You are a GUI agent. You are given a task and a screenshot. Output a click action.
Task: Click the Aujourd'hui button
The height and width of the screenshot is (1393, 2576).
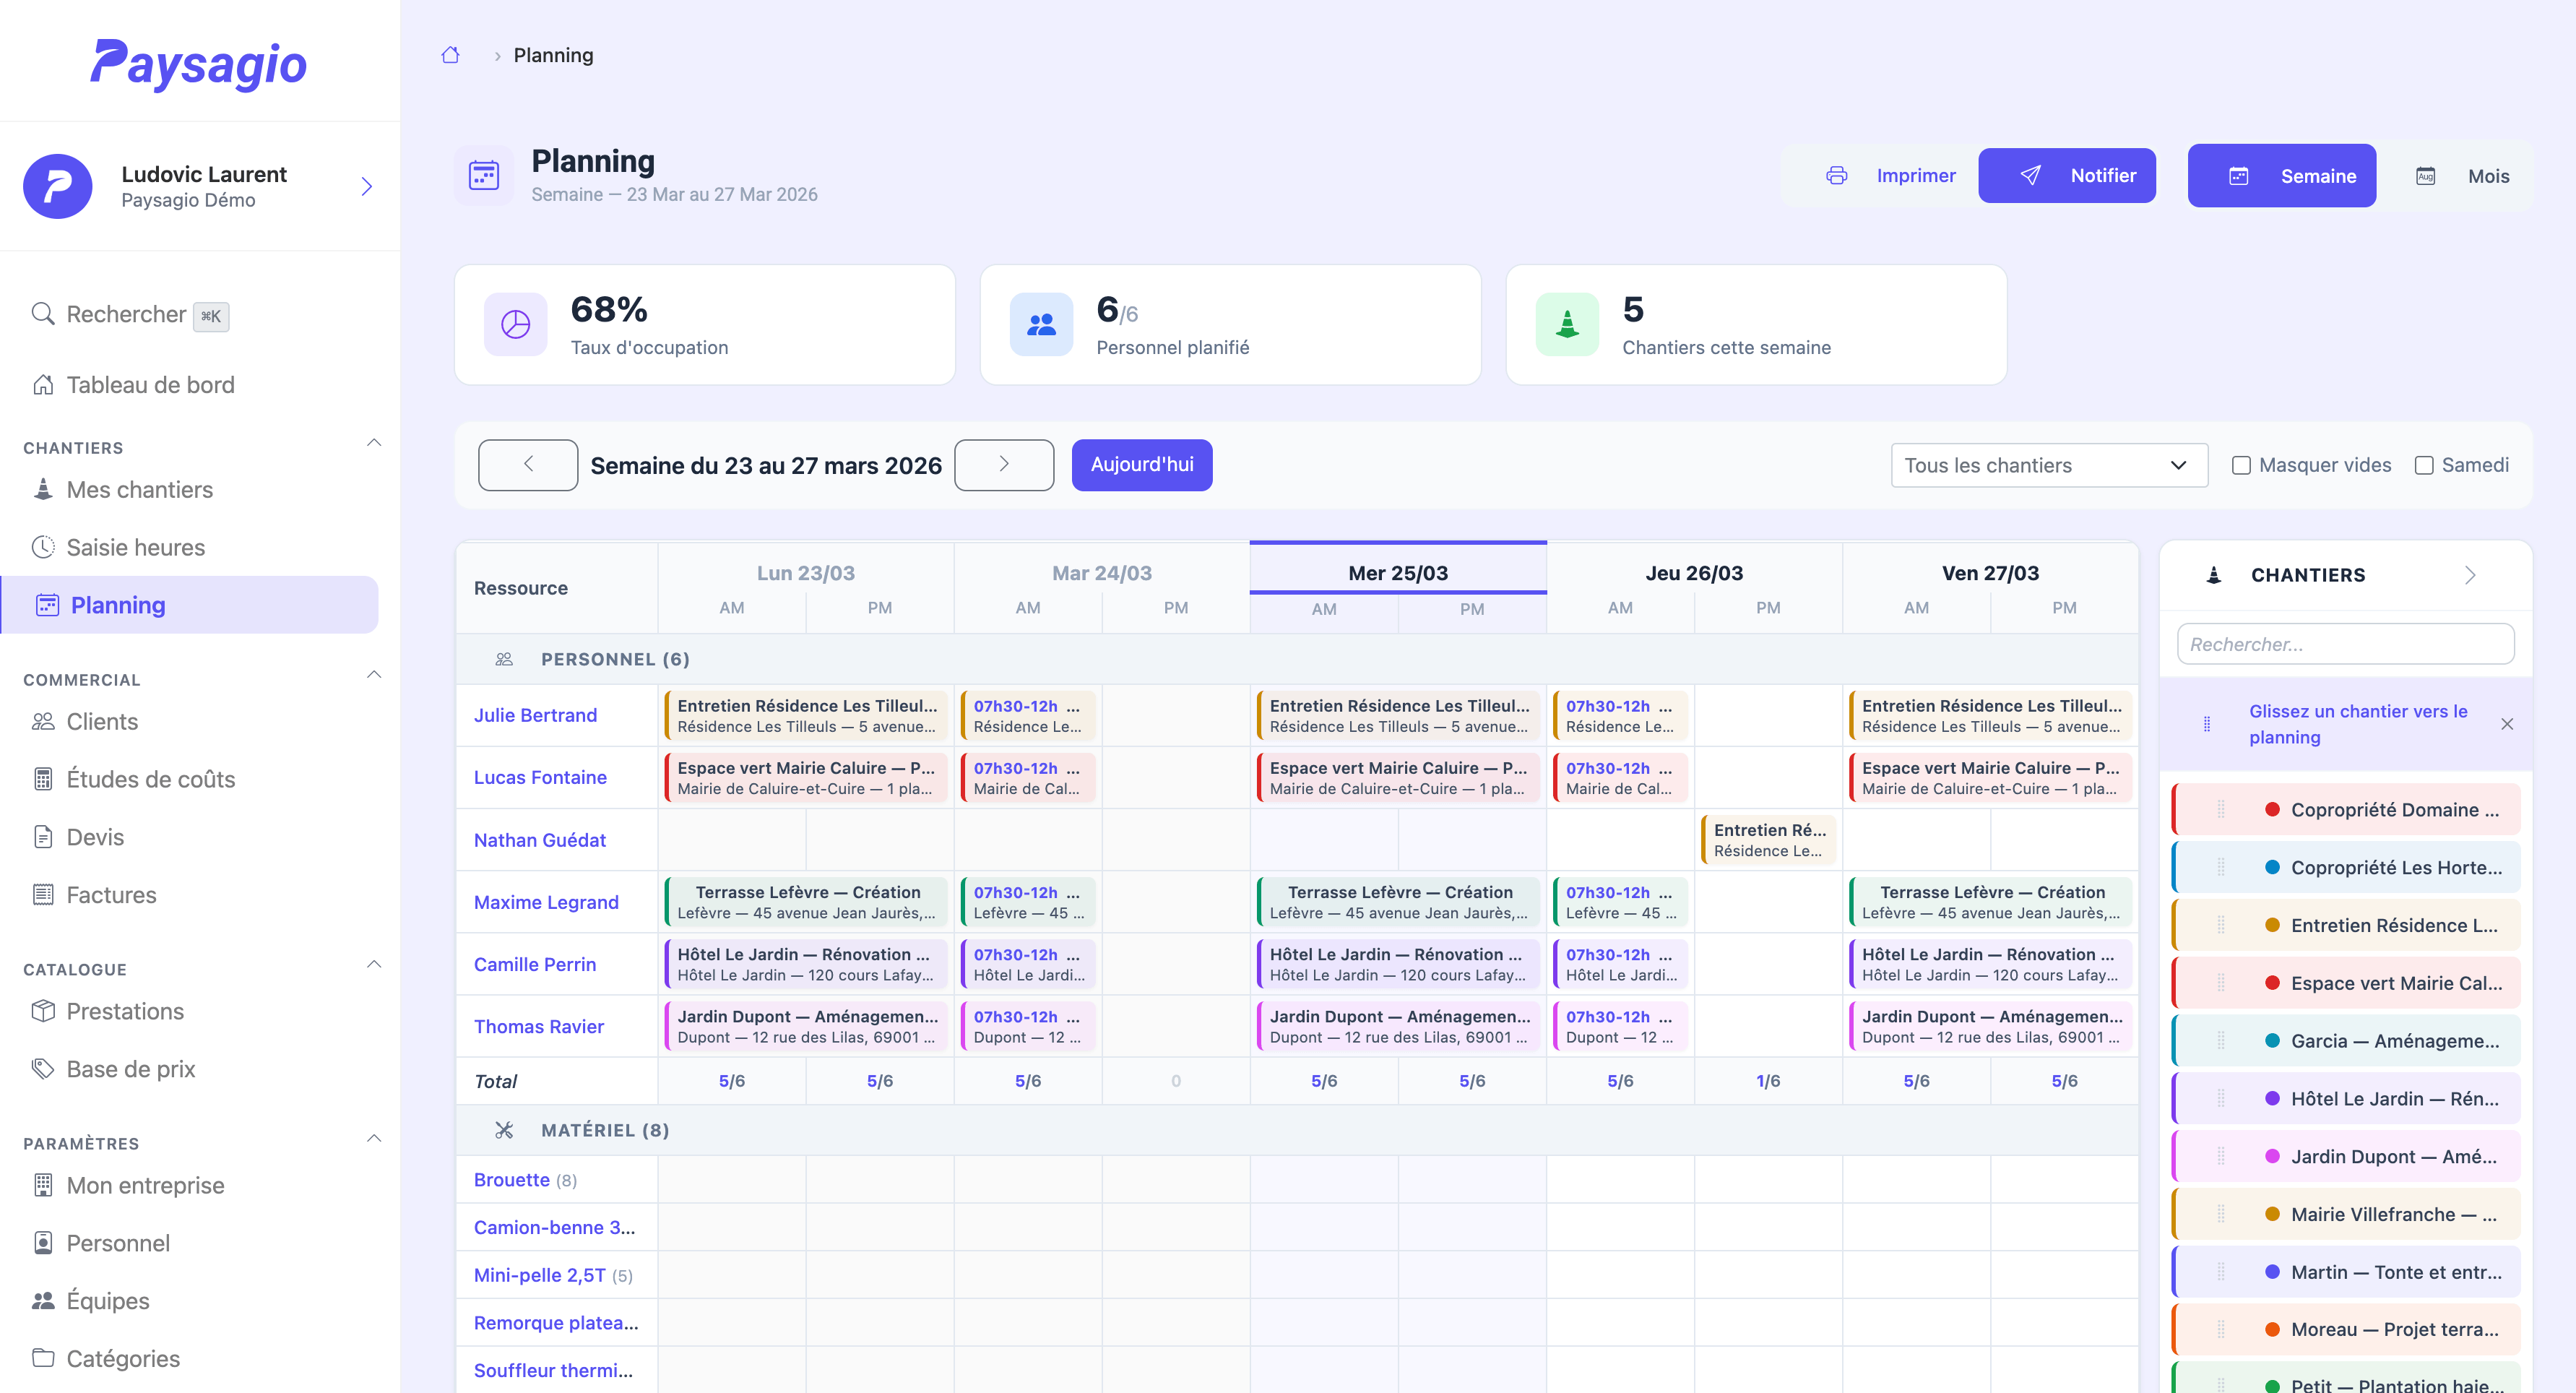1141,465
